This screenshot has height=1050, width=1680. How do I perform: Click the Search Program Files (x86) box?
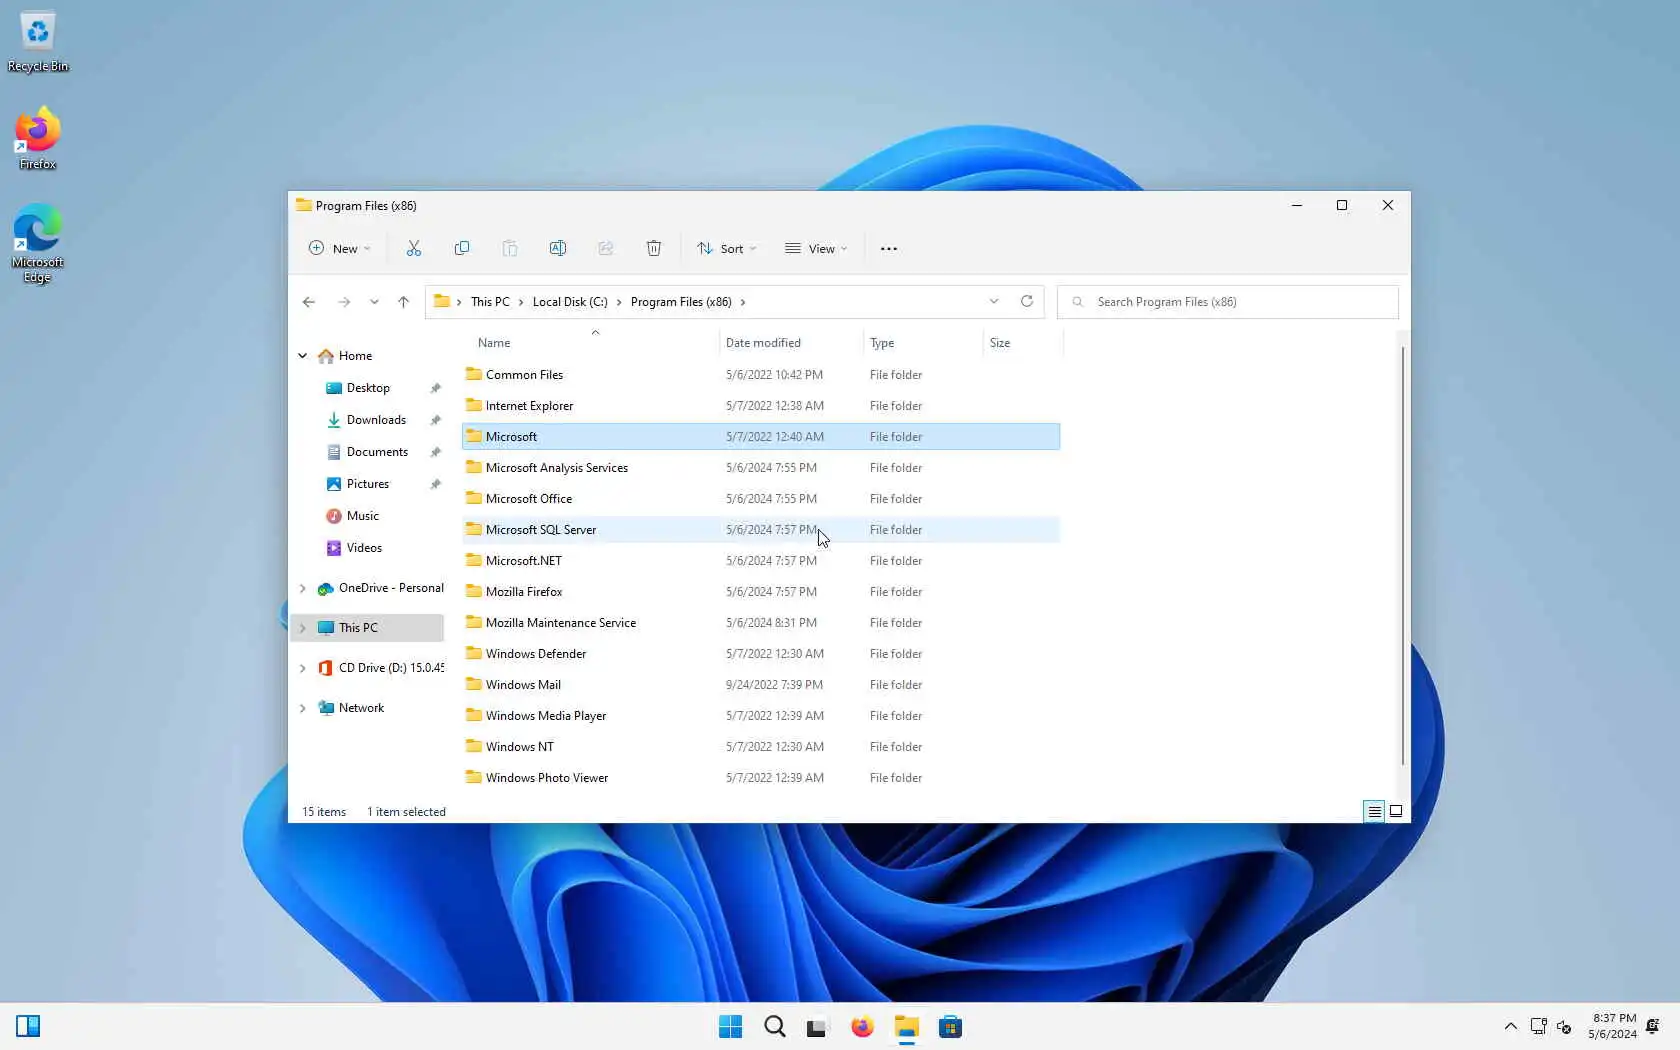coord(1227,302)
